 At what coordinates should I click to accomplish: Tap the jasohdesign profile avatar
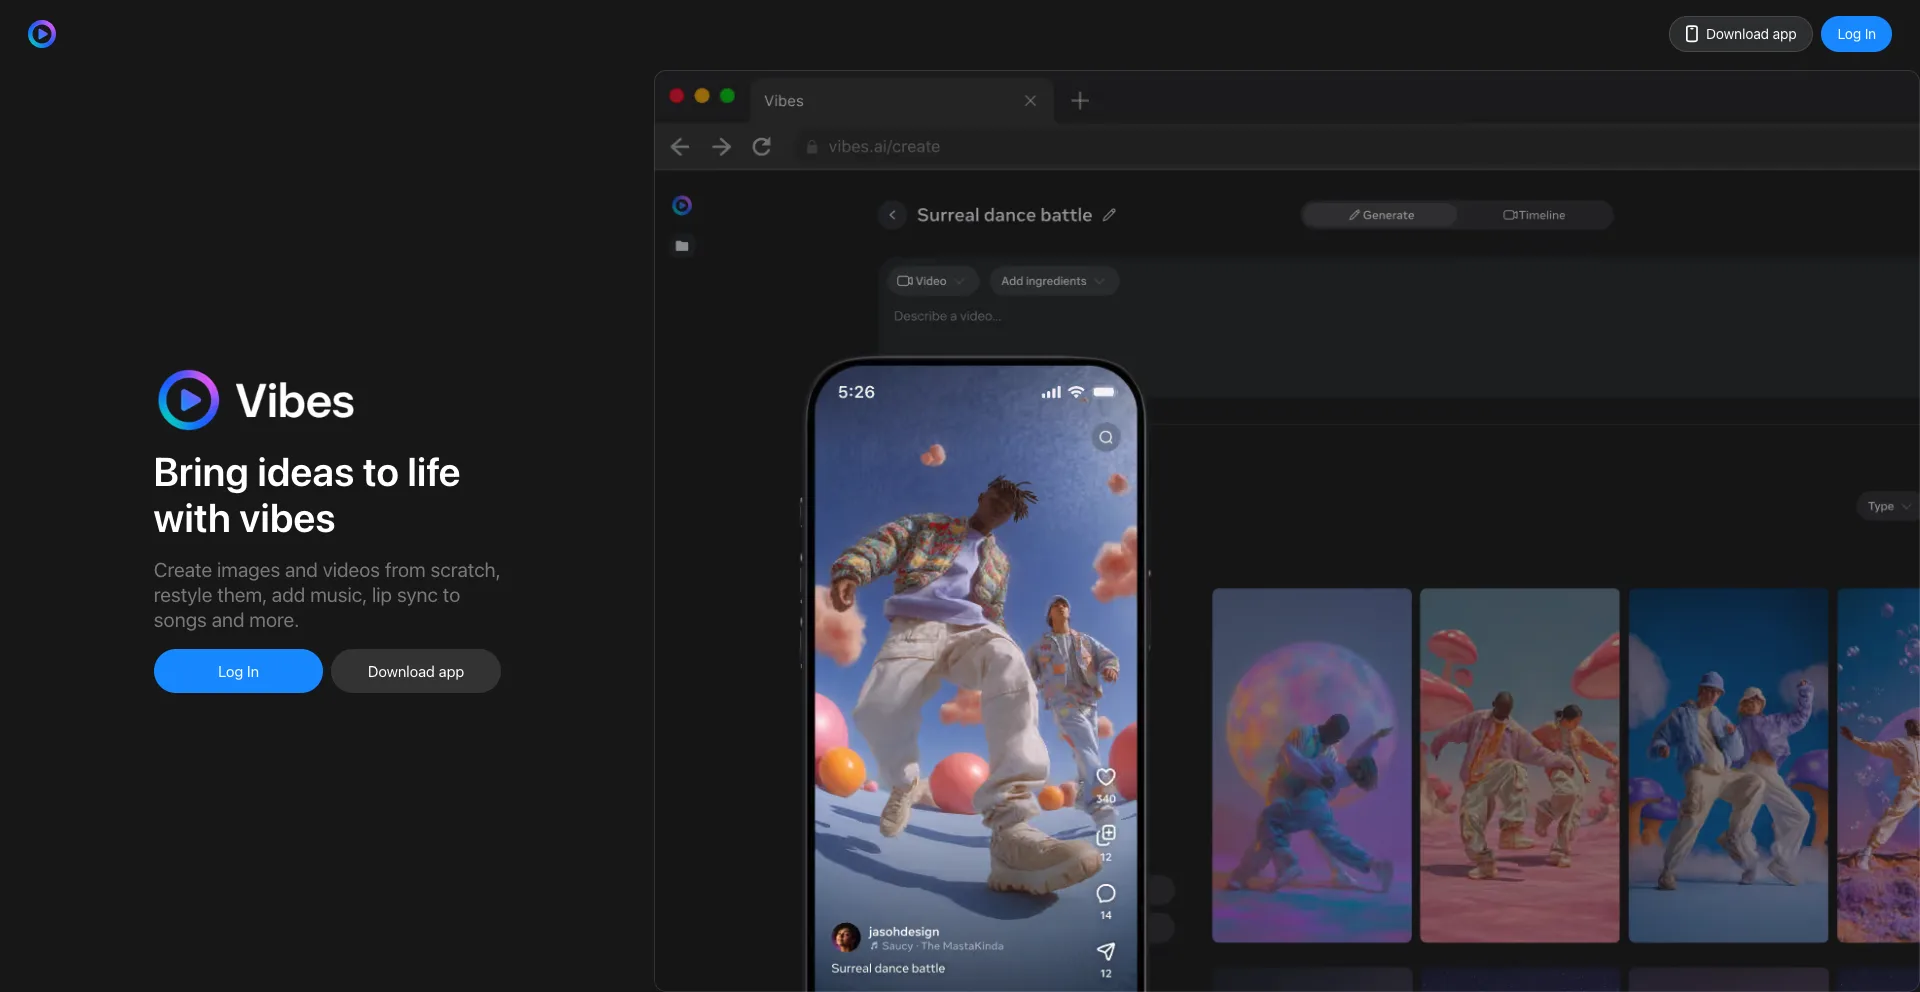point(846,937)
